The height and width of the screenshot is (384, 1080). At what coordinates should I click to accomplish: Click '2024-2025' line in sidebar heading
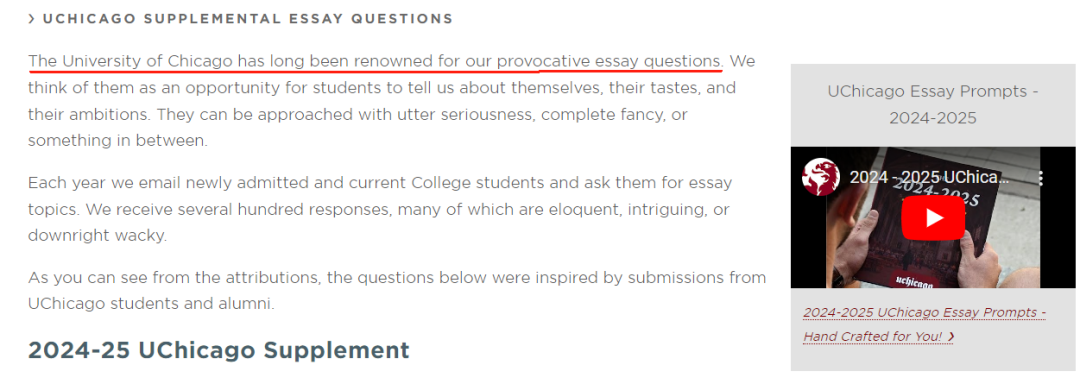(x=933, y=118)
